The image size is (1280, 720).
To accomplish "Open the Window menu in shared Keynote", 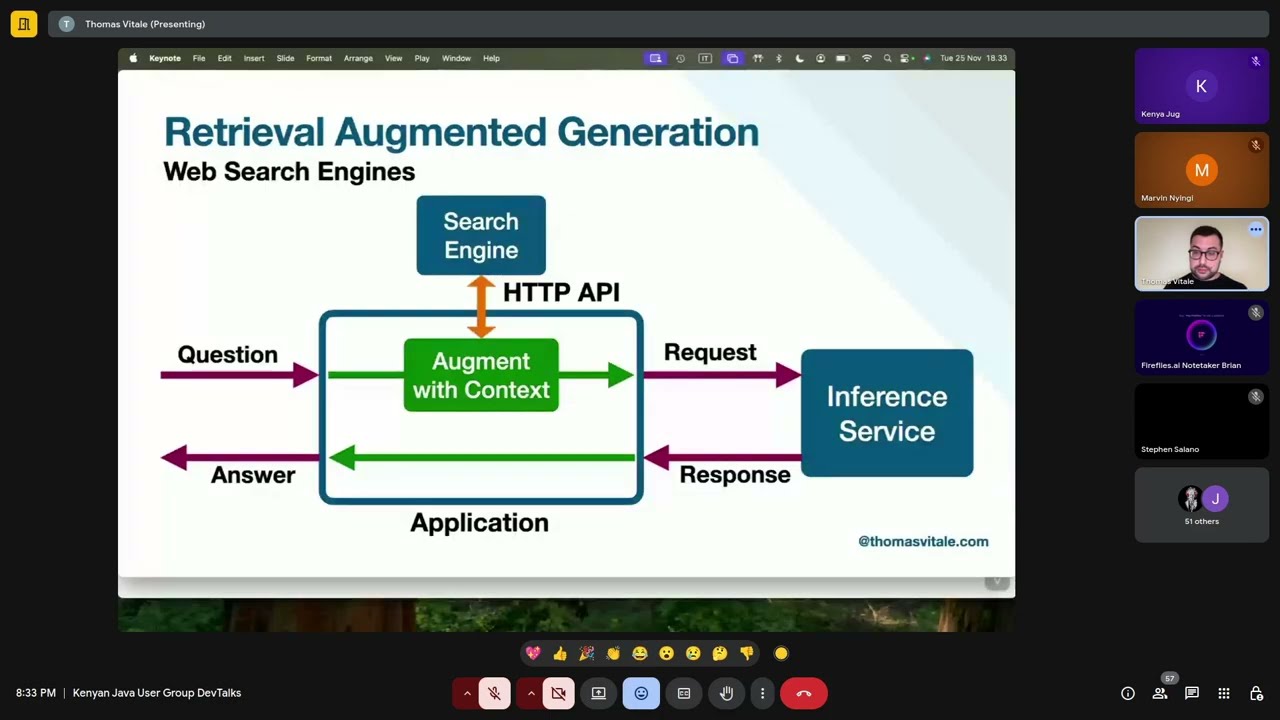I will coord(456,58).
